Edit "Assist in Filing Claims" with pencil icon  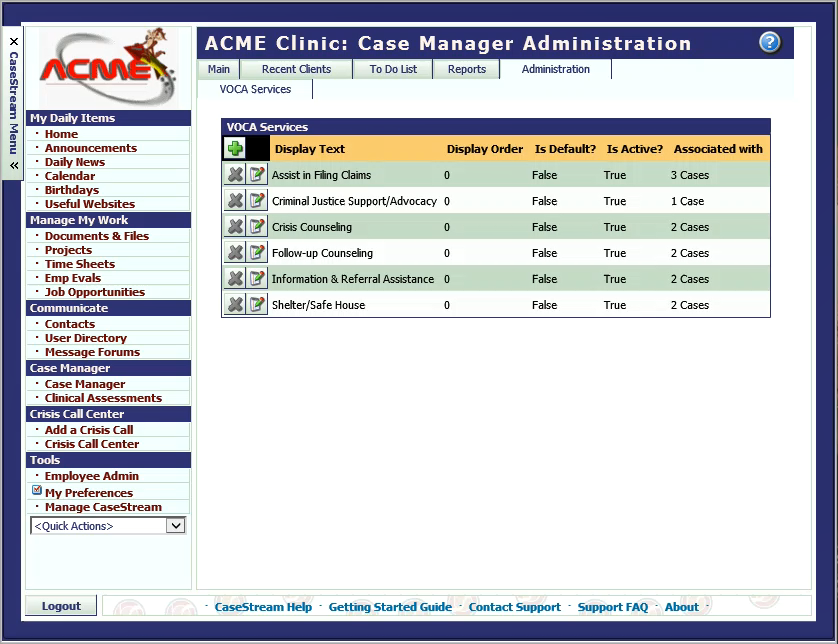[x=256, y=175]
